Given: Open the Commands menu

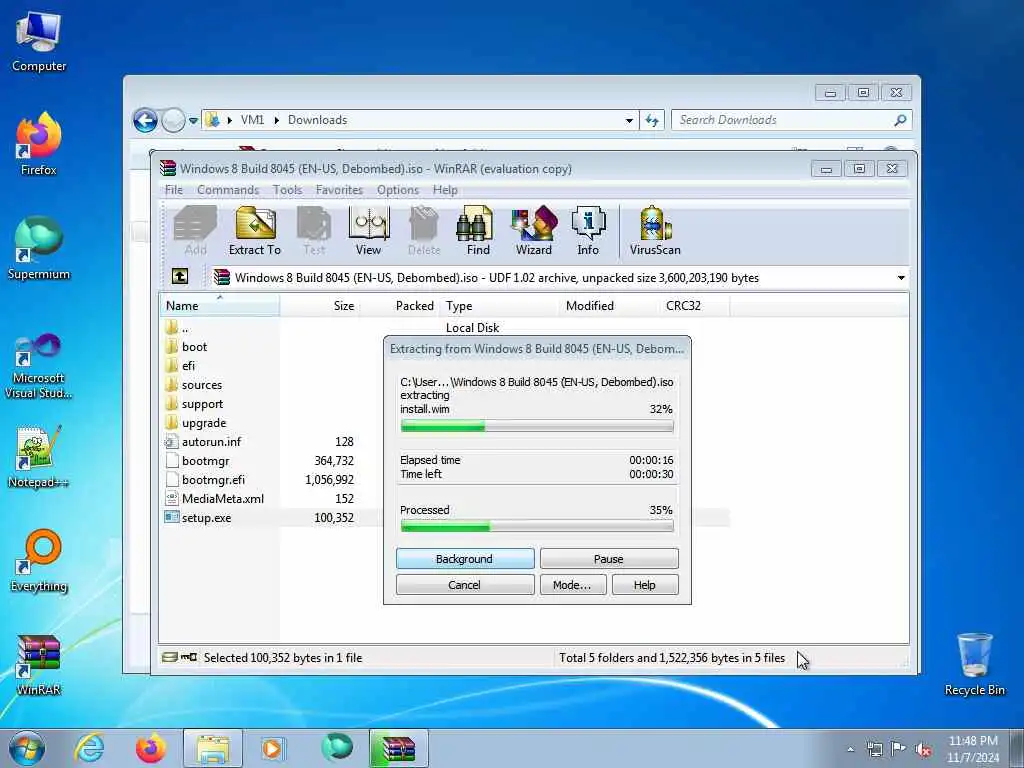Looking at the screenshot, I should click(x=228, y=190).
